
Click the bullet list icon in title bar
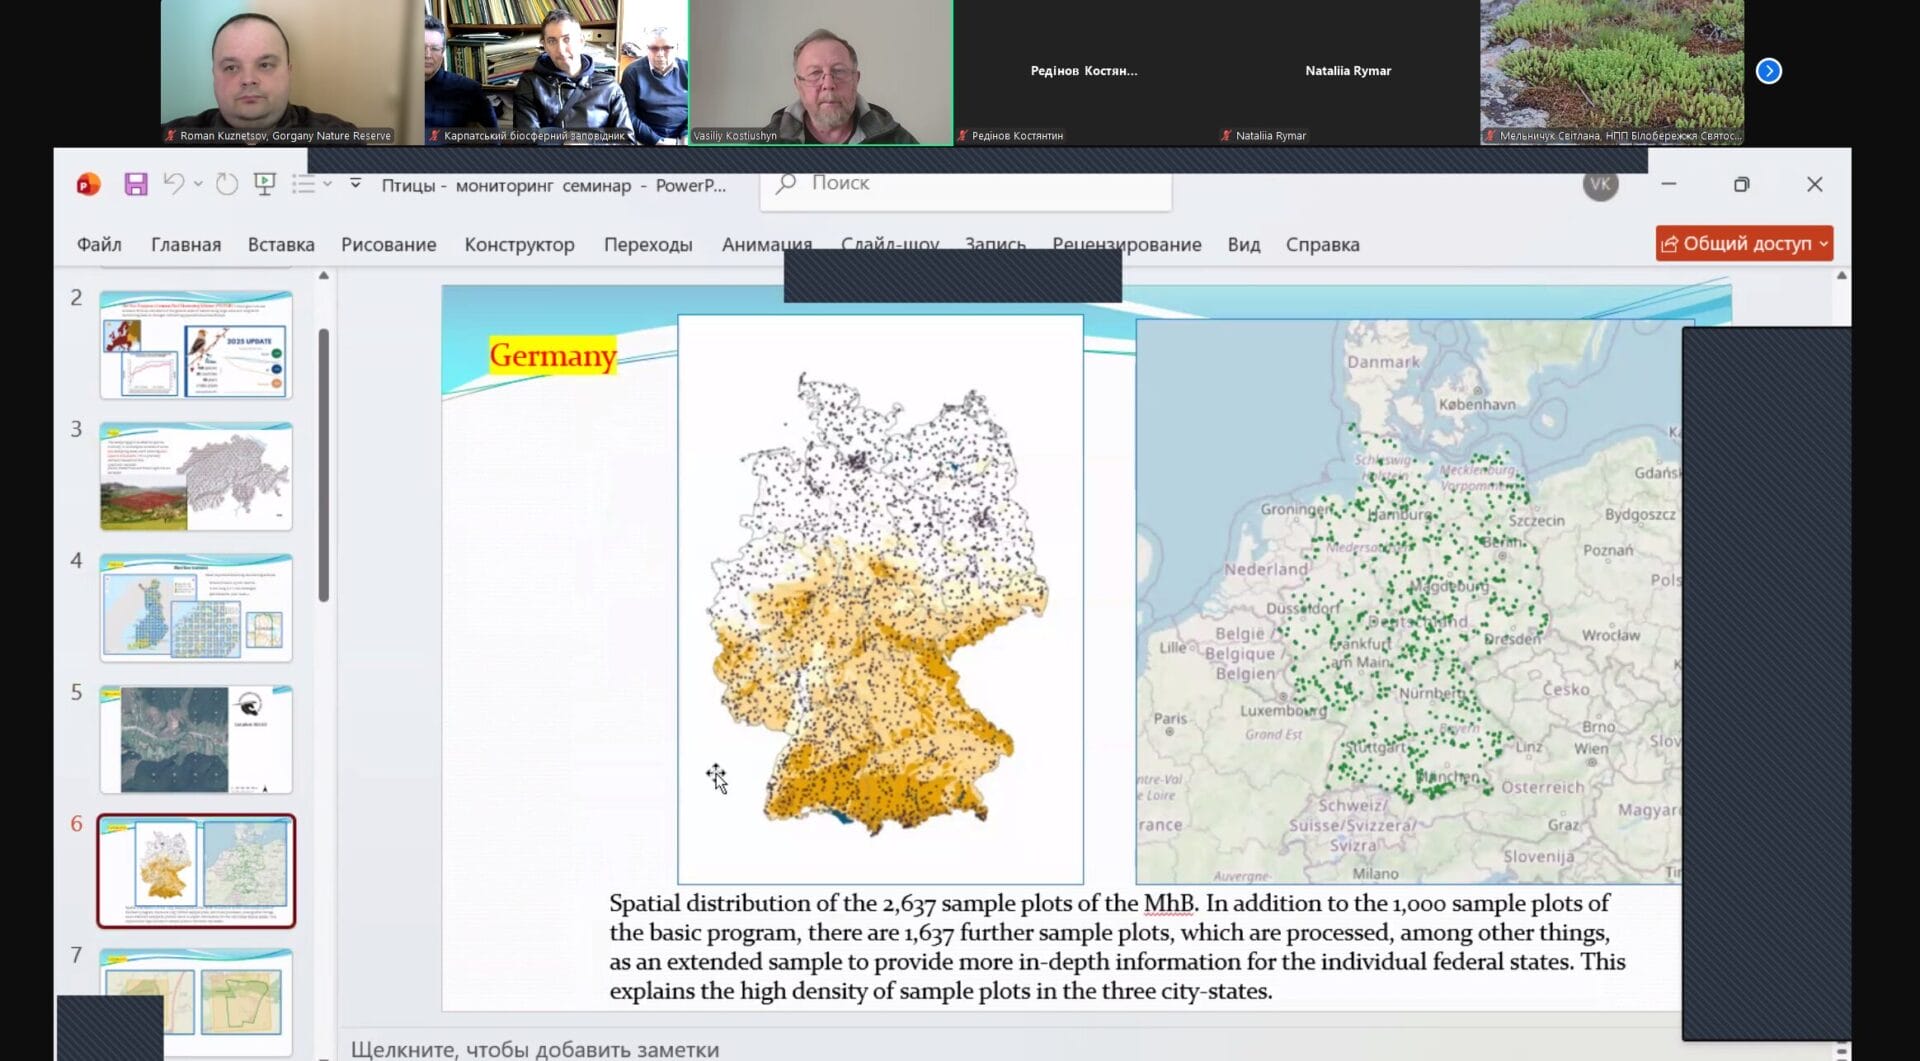point(303,184)
